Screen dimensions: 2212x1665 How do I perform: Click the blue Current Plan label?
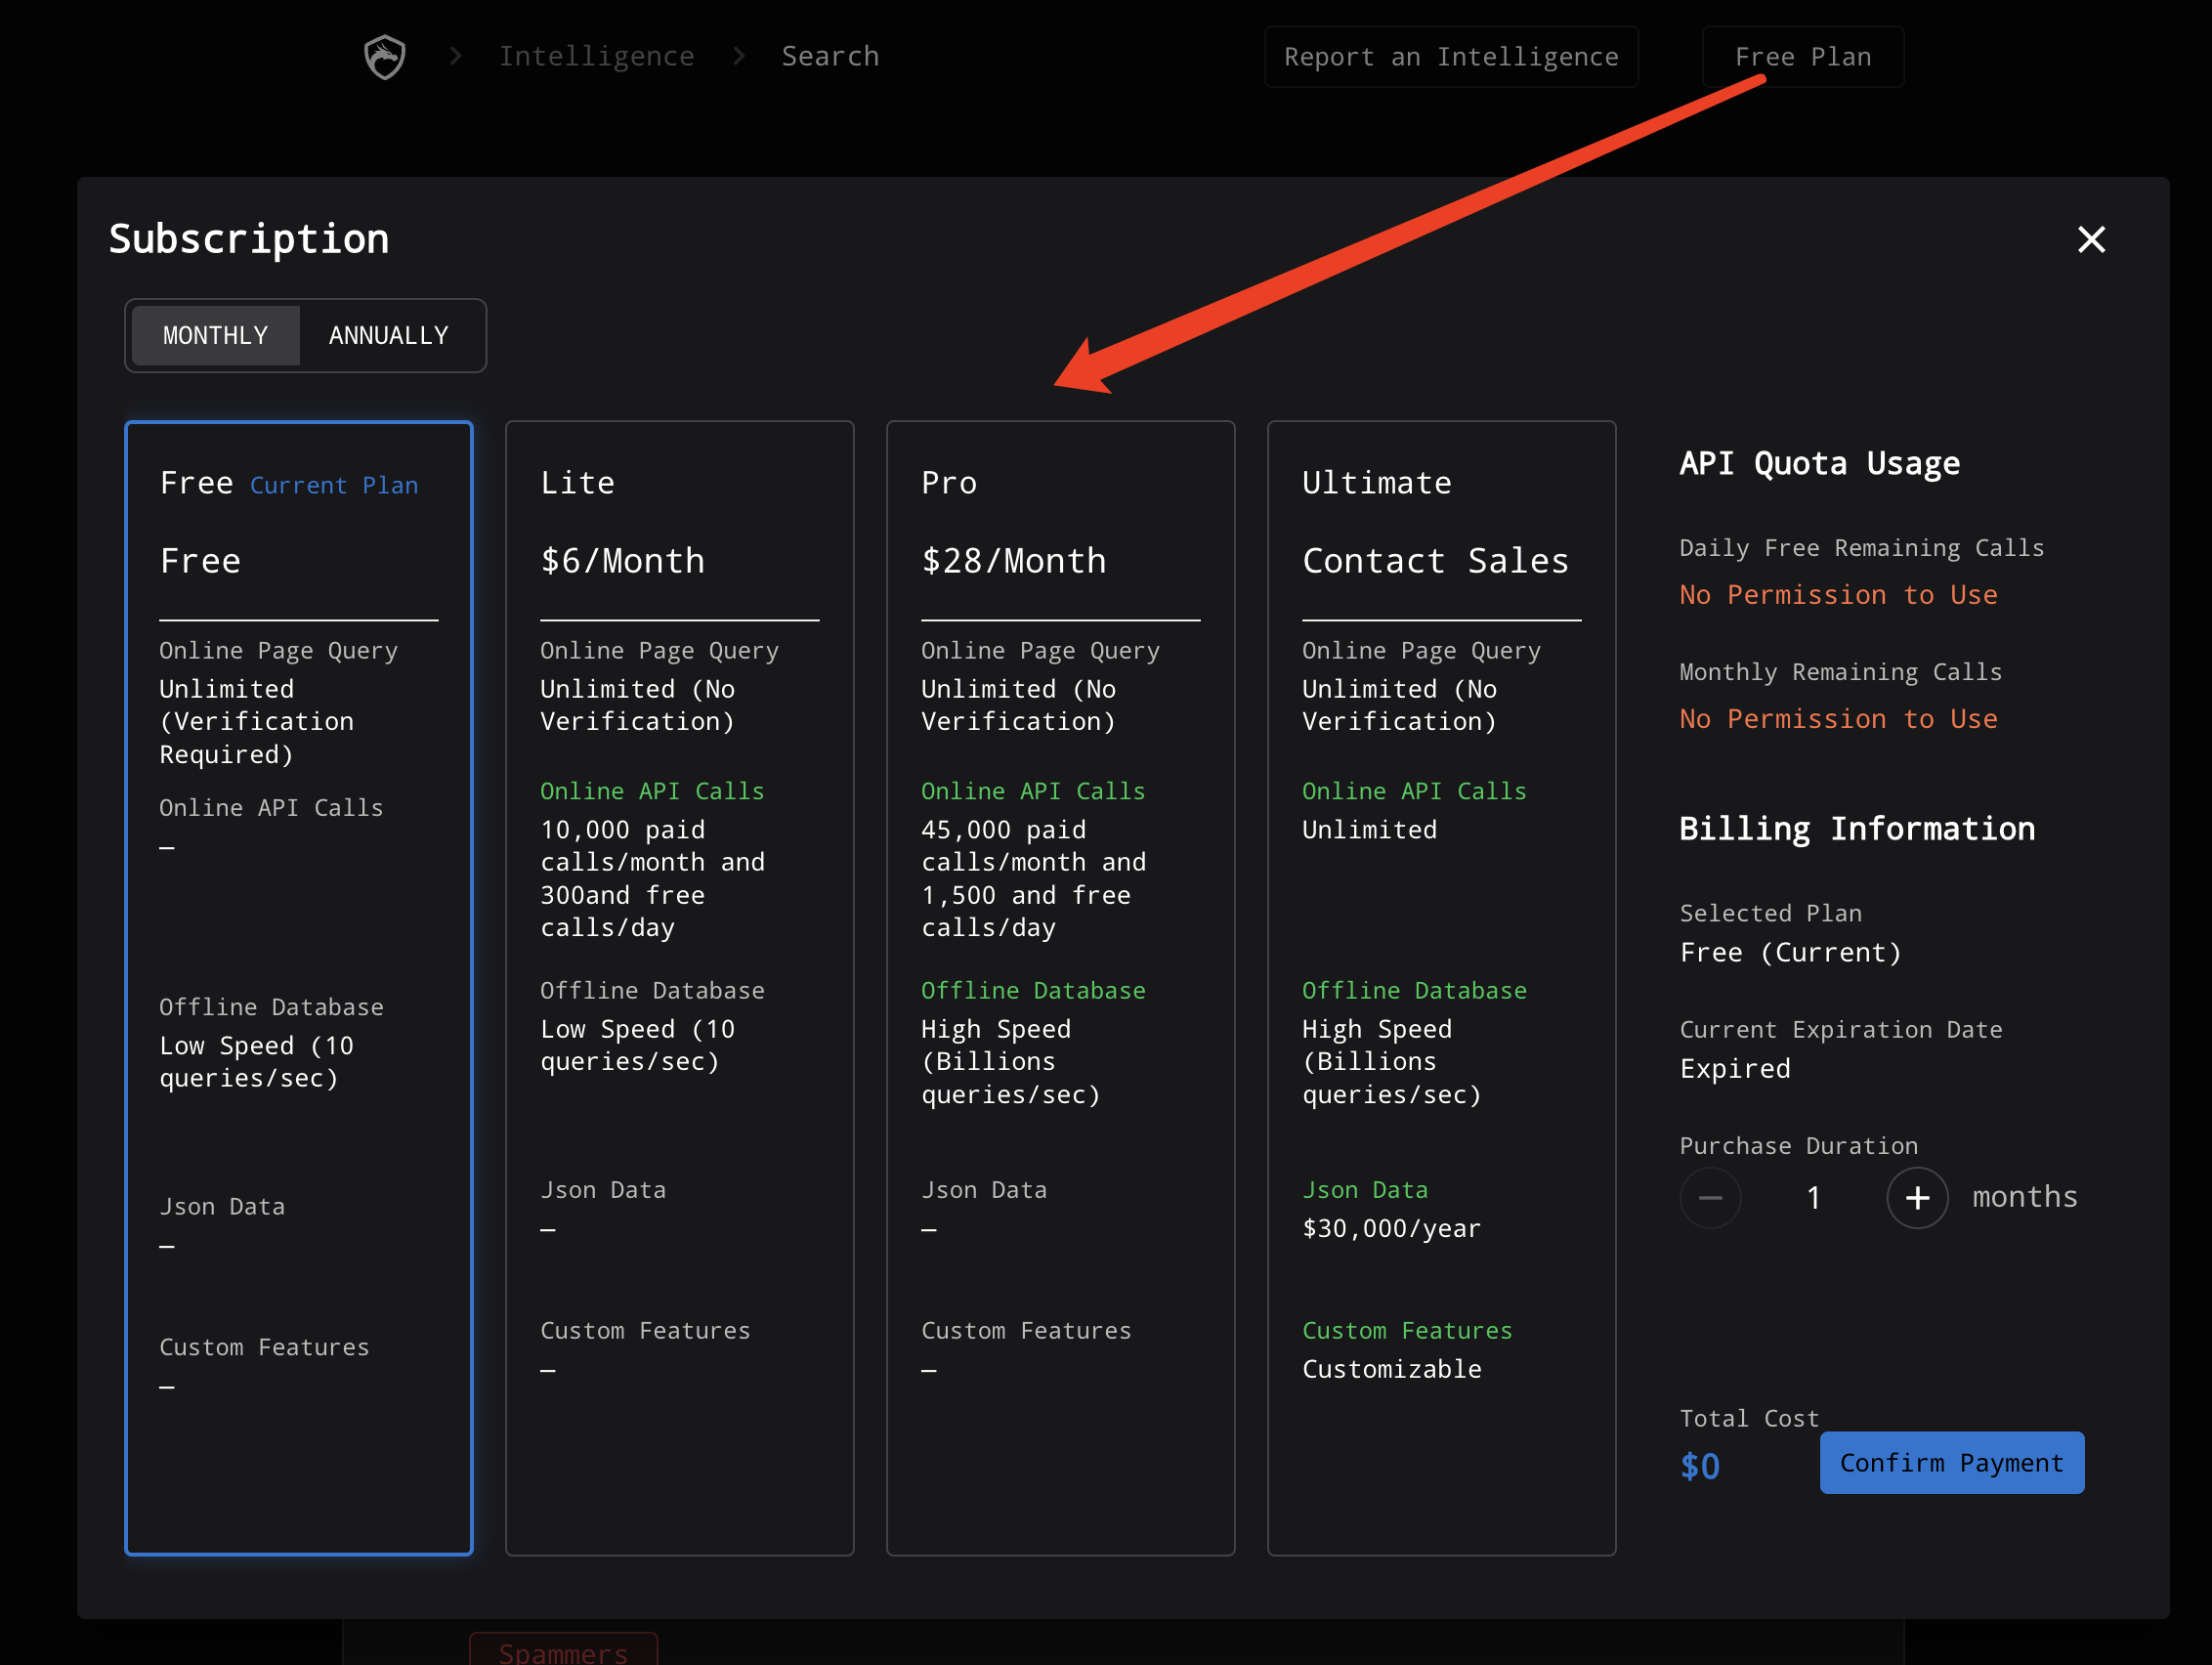334,485
